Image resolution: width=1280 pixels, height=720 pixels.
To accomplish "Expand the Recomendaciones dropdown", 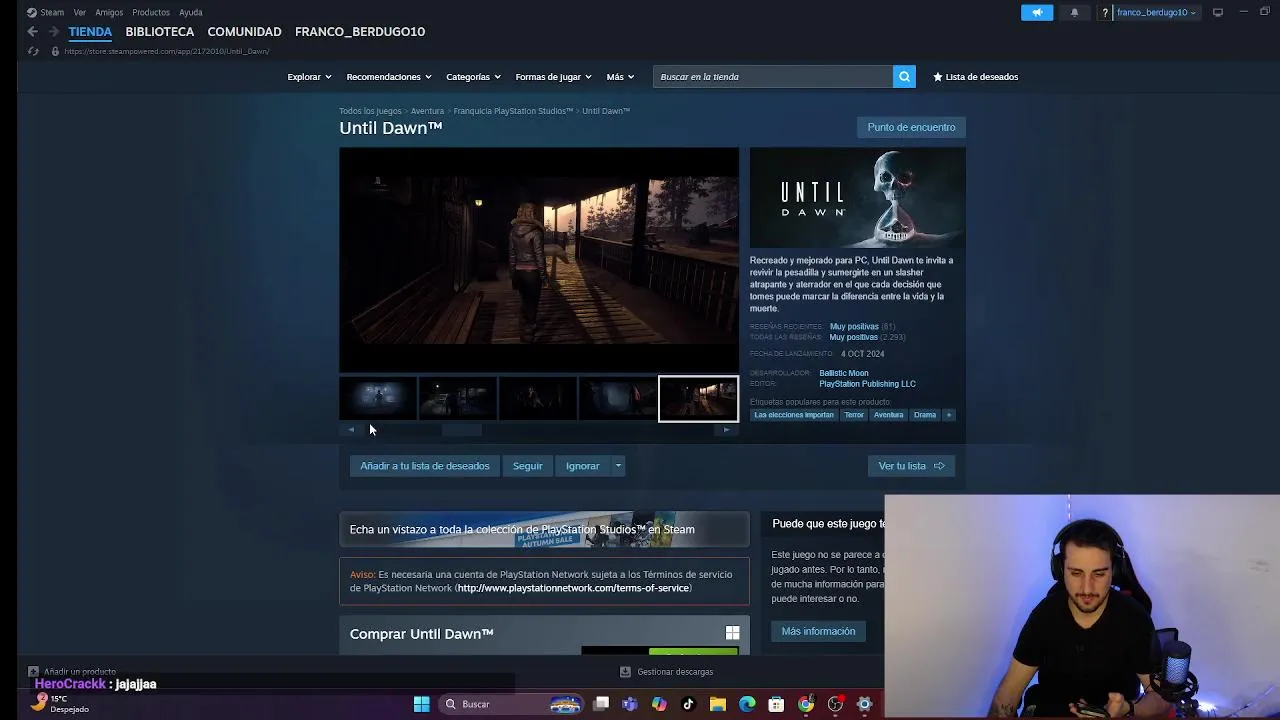I will (x=389, y=77).
